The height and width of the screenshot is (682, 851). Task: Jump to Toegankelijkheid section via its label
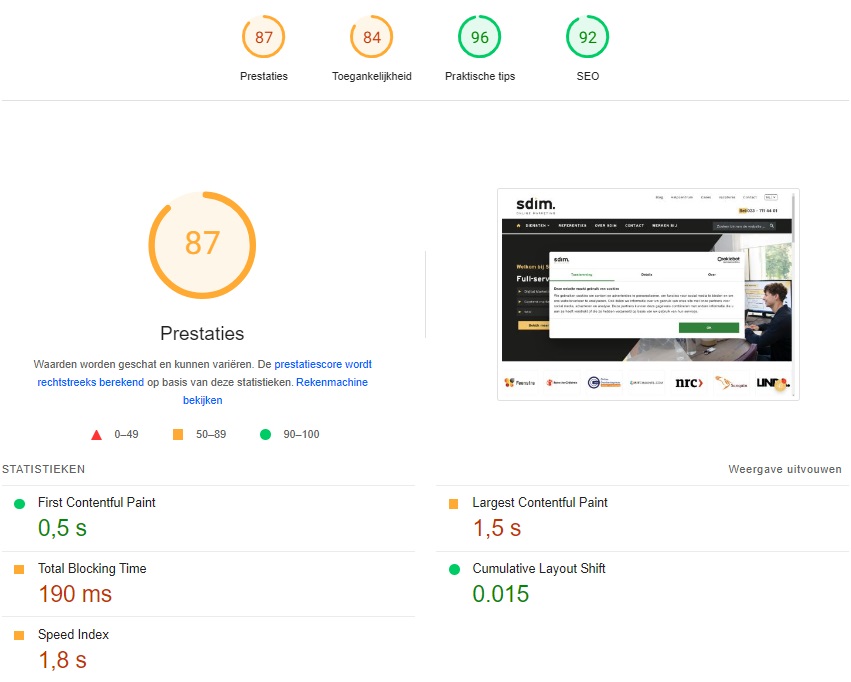[x=372, y=77]
